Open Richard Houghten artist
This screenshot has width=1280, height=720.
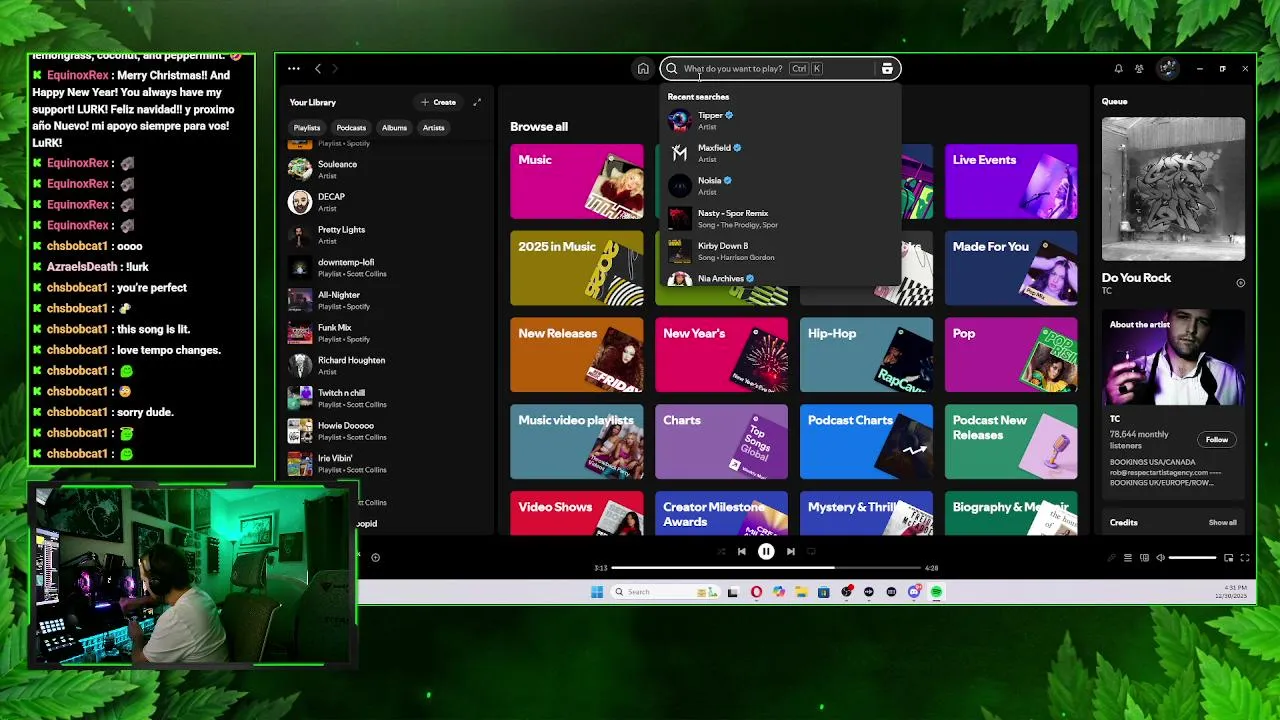tap(385, 365)
